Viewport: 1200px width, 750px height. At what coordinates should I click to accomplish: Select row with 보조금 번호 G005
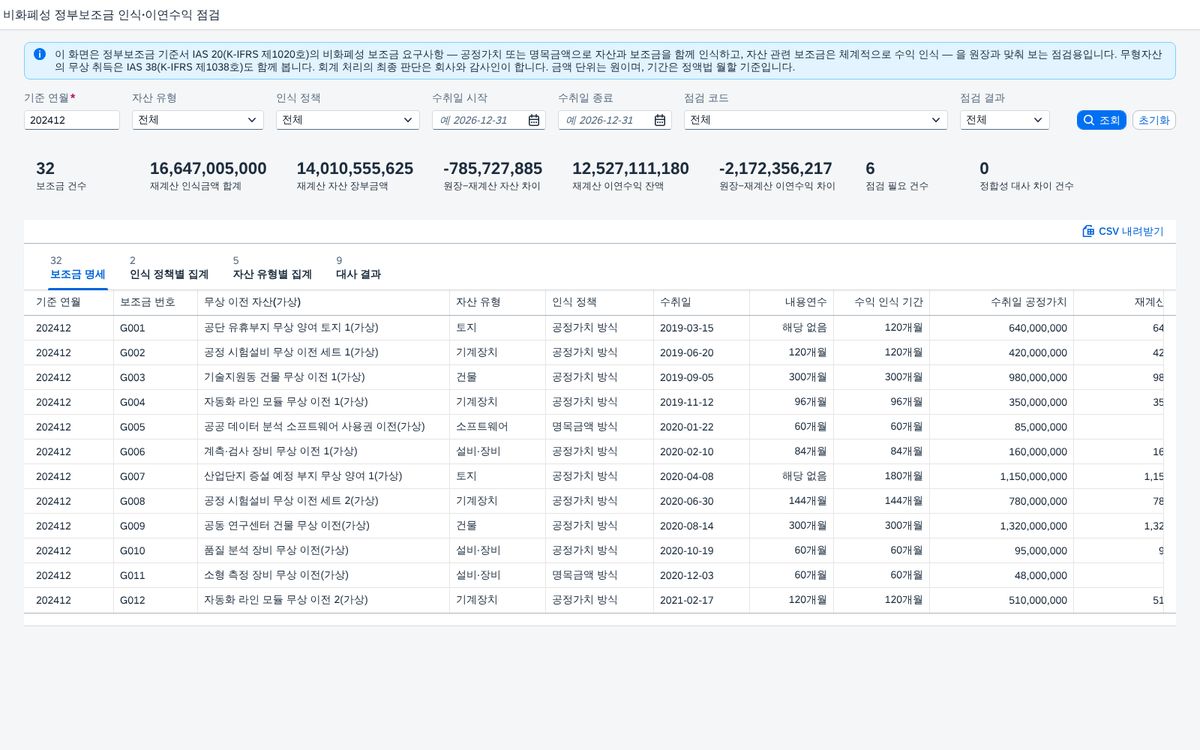click(x=600, y=426)
